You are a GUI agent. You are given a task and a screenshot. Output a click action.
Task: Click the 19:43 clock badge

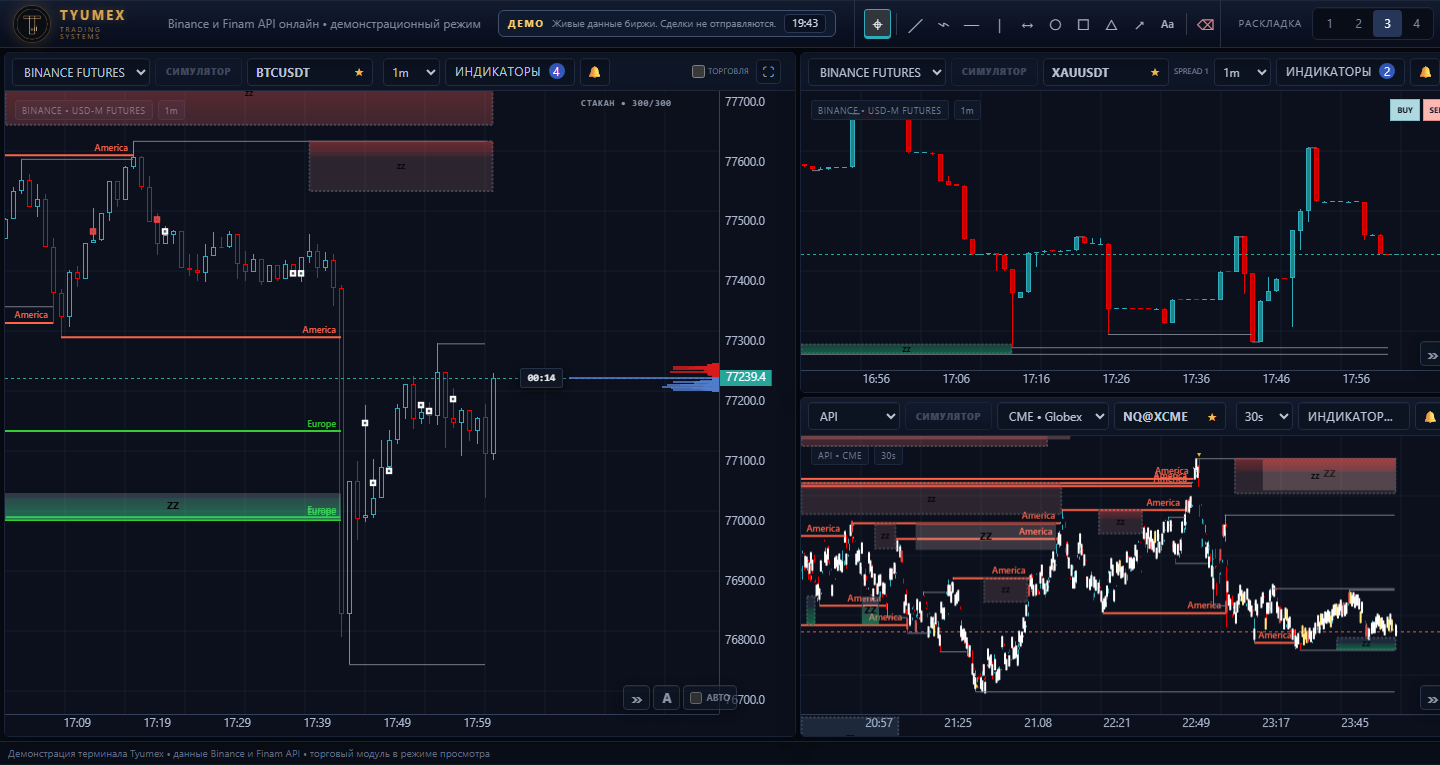[x=805, y=23]
